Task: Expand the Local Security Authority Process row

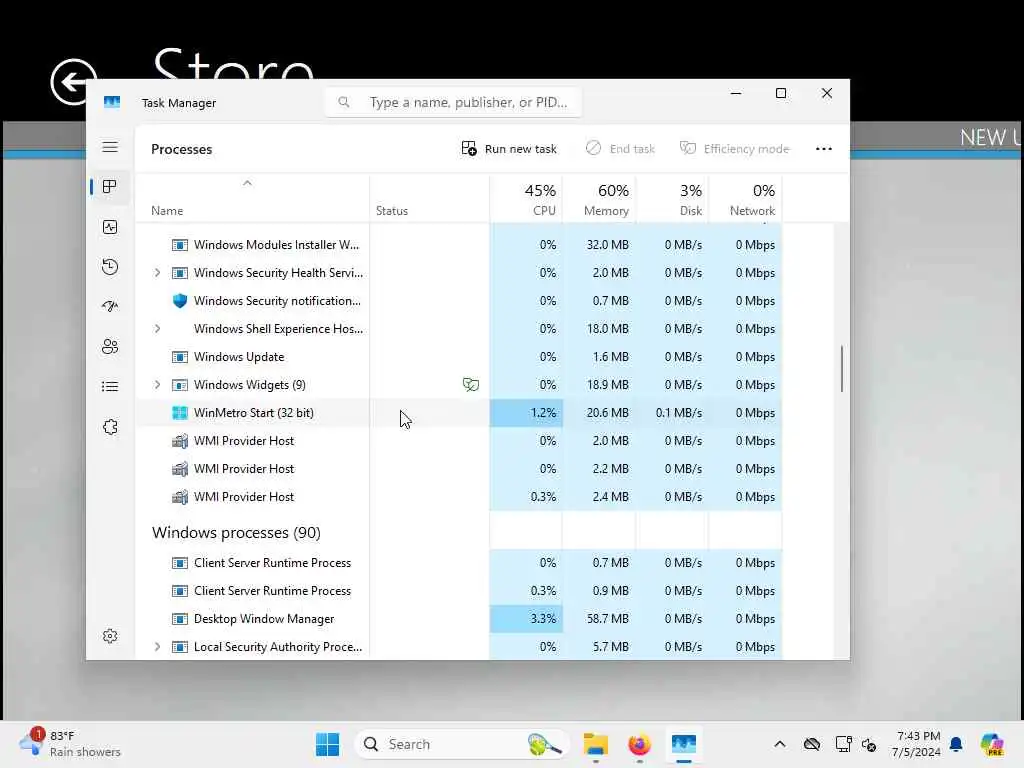Action: coord(157,647)
